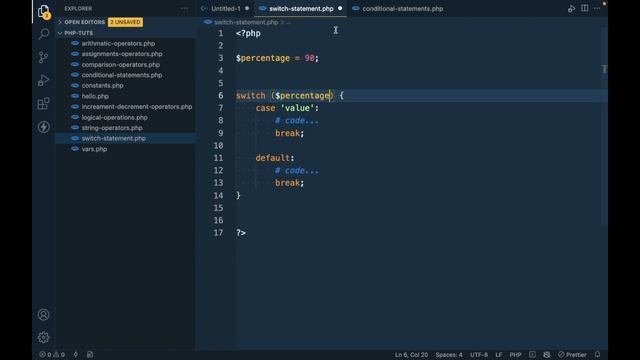Change language mode PHP in status bar

pyautogui.click(x=515, y=355)
